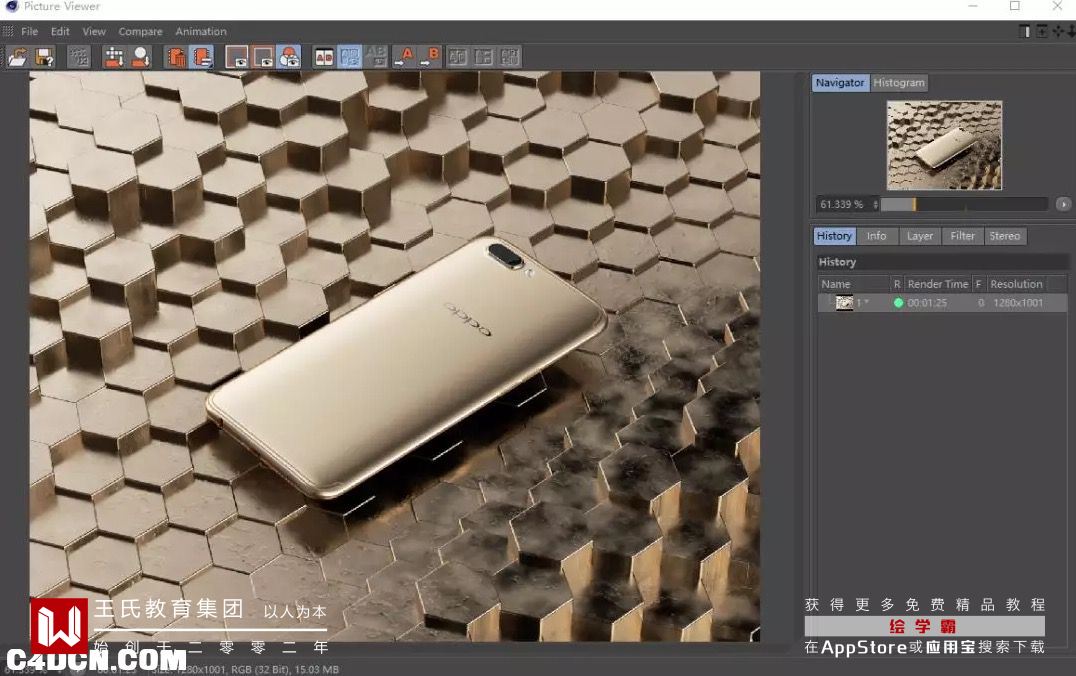Click the first greyed A/B layout icon
The width and height of the screenshot is (1076, 676).
pyautogui.click(x=458, y=57)
